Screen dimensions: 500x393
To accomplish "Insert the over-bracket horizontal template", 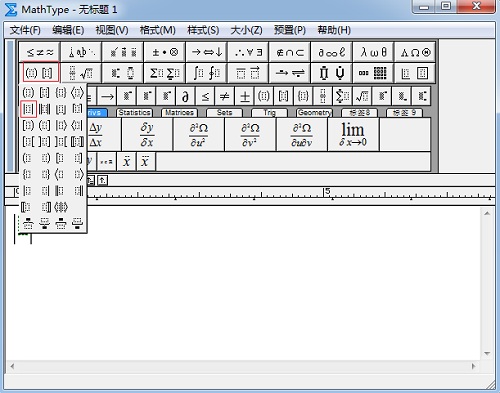I will [61, 224].
